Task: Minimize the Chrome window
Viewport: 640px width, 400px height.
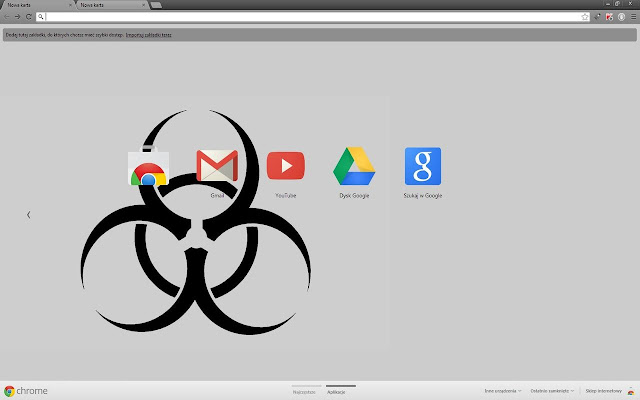Action: click(608, 4)
